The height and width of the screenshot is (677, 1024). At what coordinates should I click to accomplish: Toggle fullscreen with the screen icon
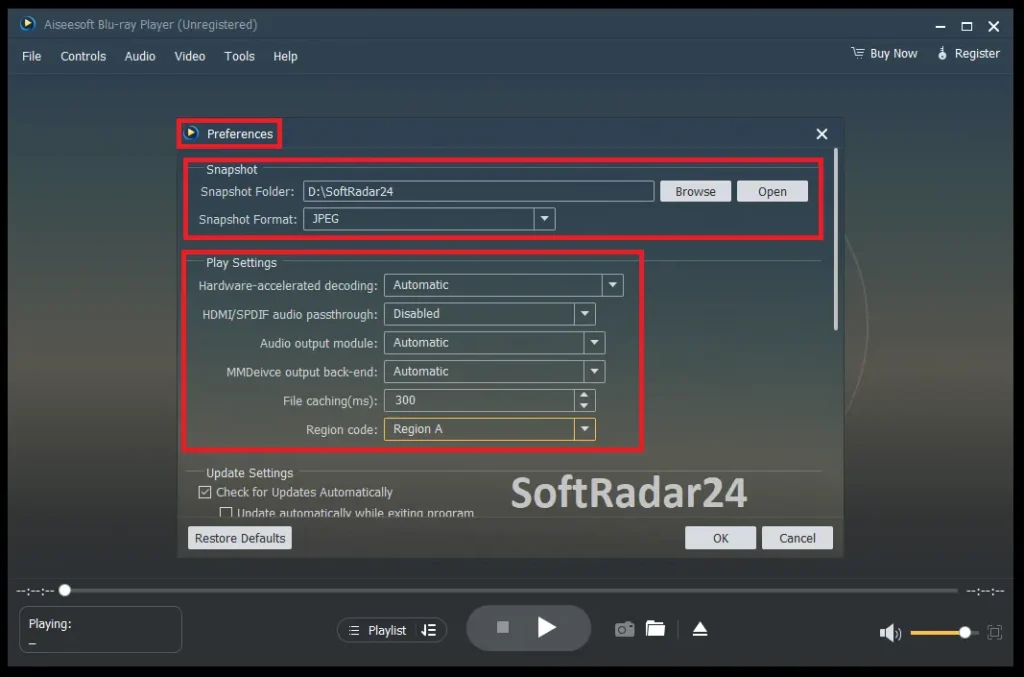click(993, 632)
